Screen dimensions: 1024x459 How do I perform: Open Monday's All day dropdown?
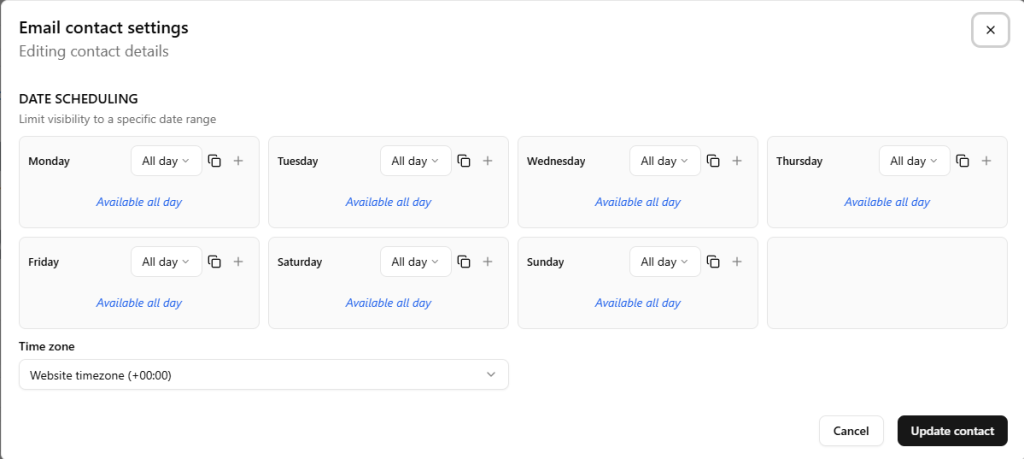click(166, 161)
